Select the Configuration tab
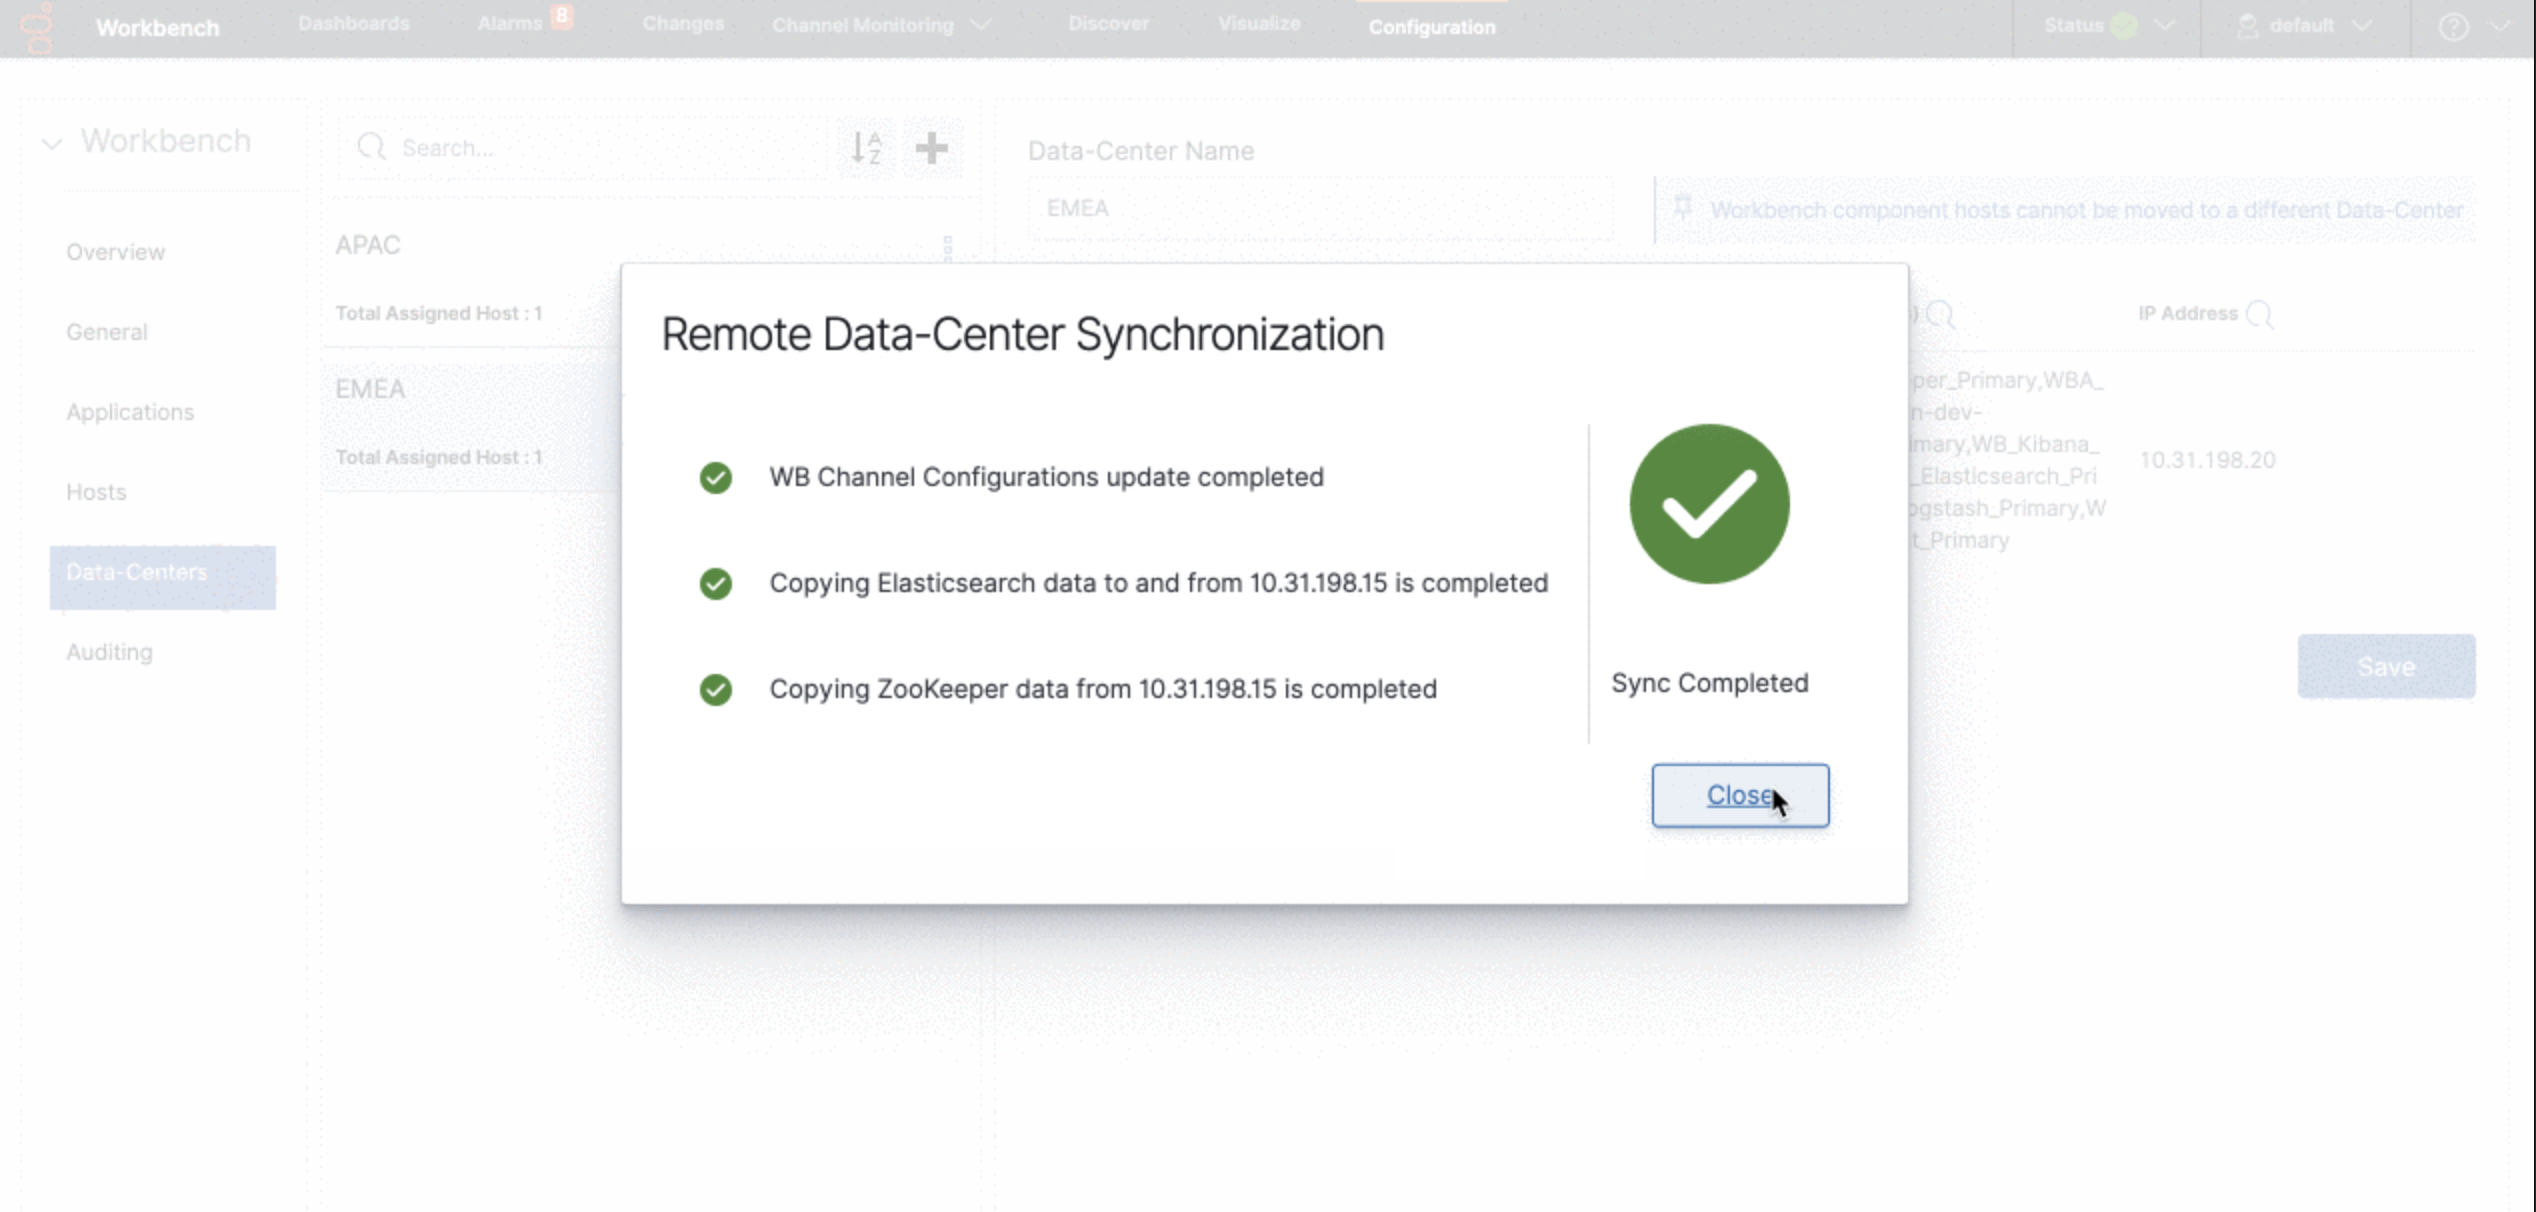Image resolution: width=2536 pixels, height=1212 pixels. (x=1432, y=27)
